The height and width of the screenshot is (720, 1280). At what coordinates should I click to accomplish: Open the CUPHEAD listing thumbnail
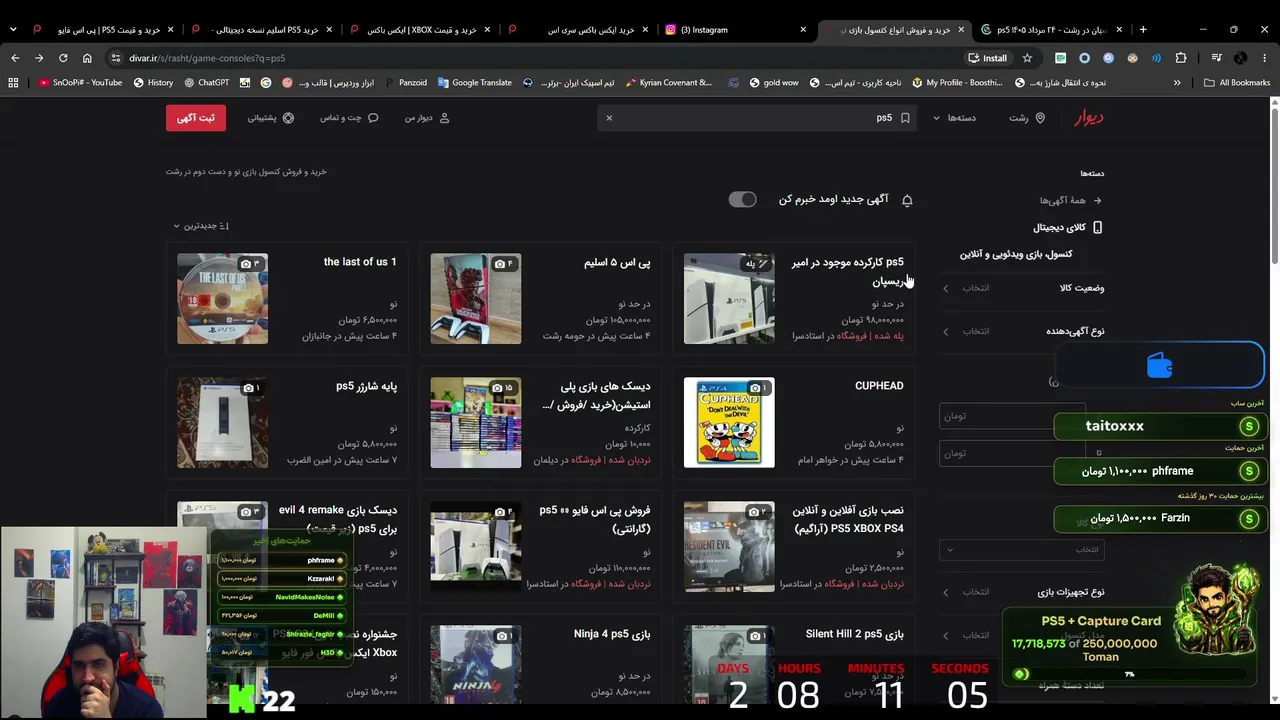pyautogui.click(x=729, y=423)
